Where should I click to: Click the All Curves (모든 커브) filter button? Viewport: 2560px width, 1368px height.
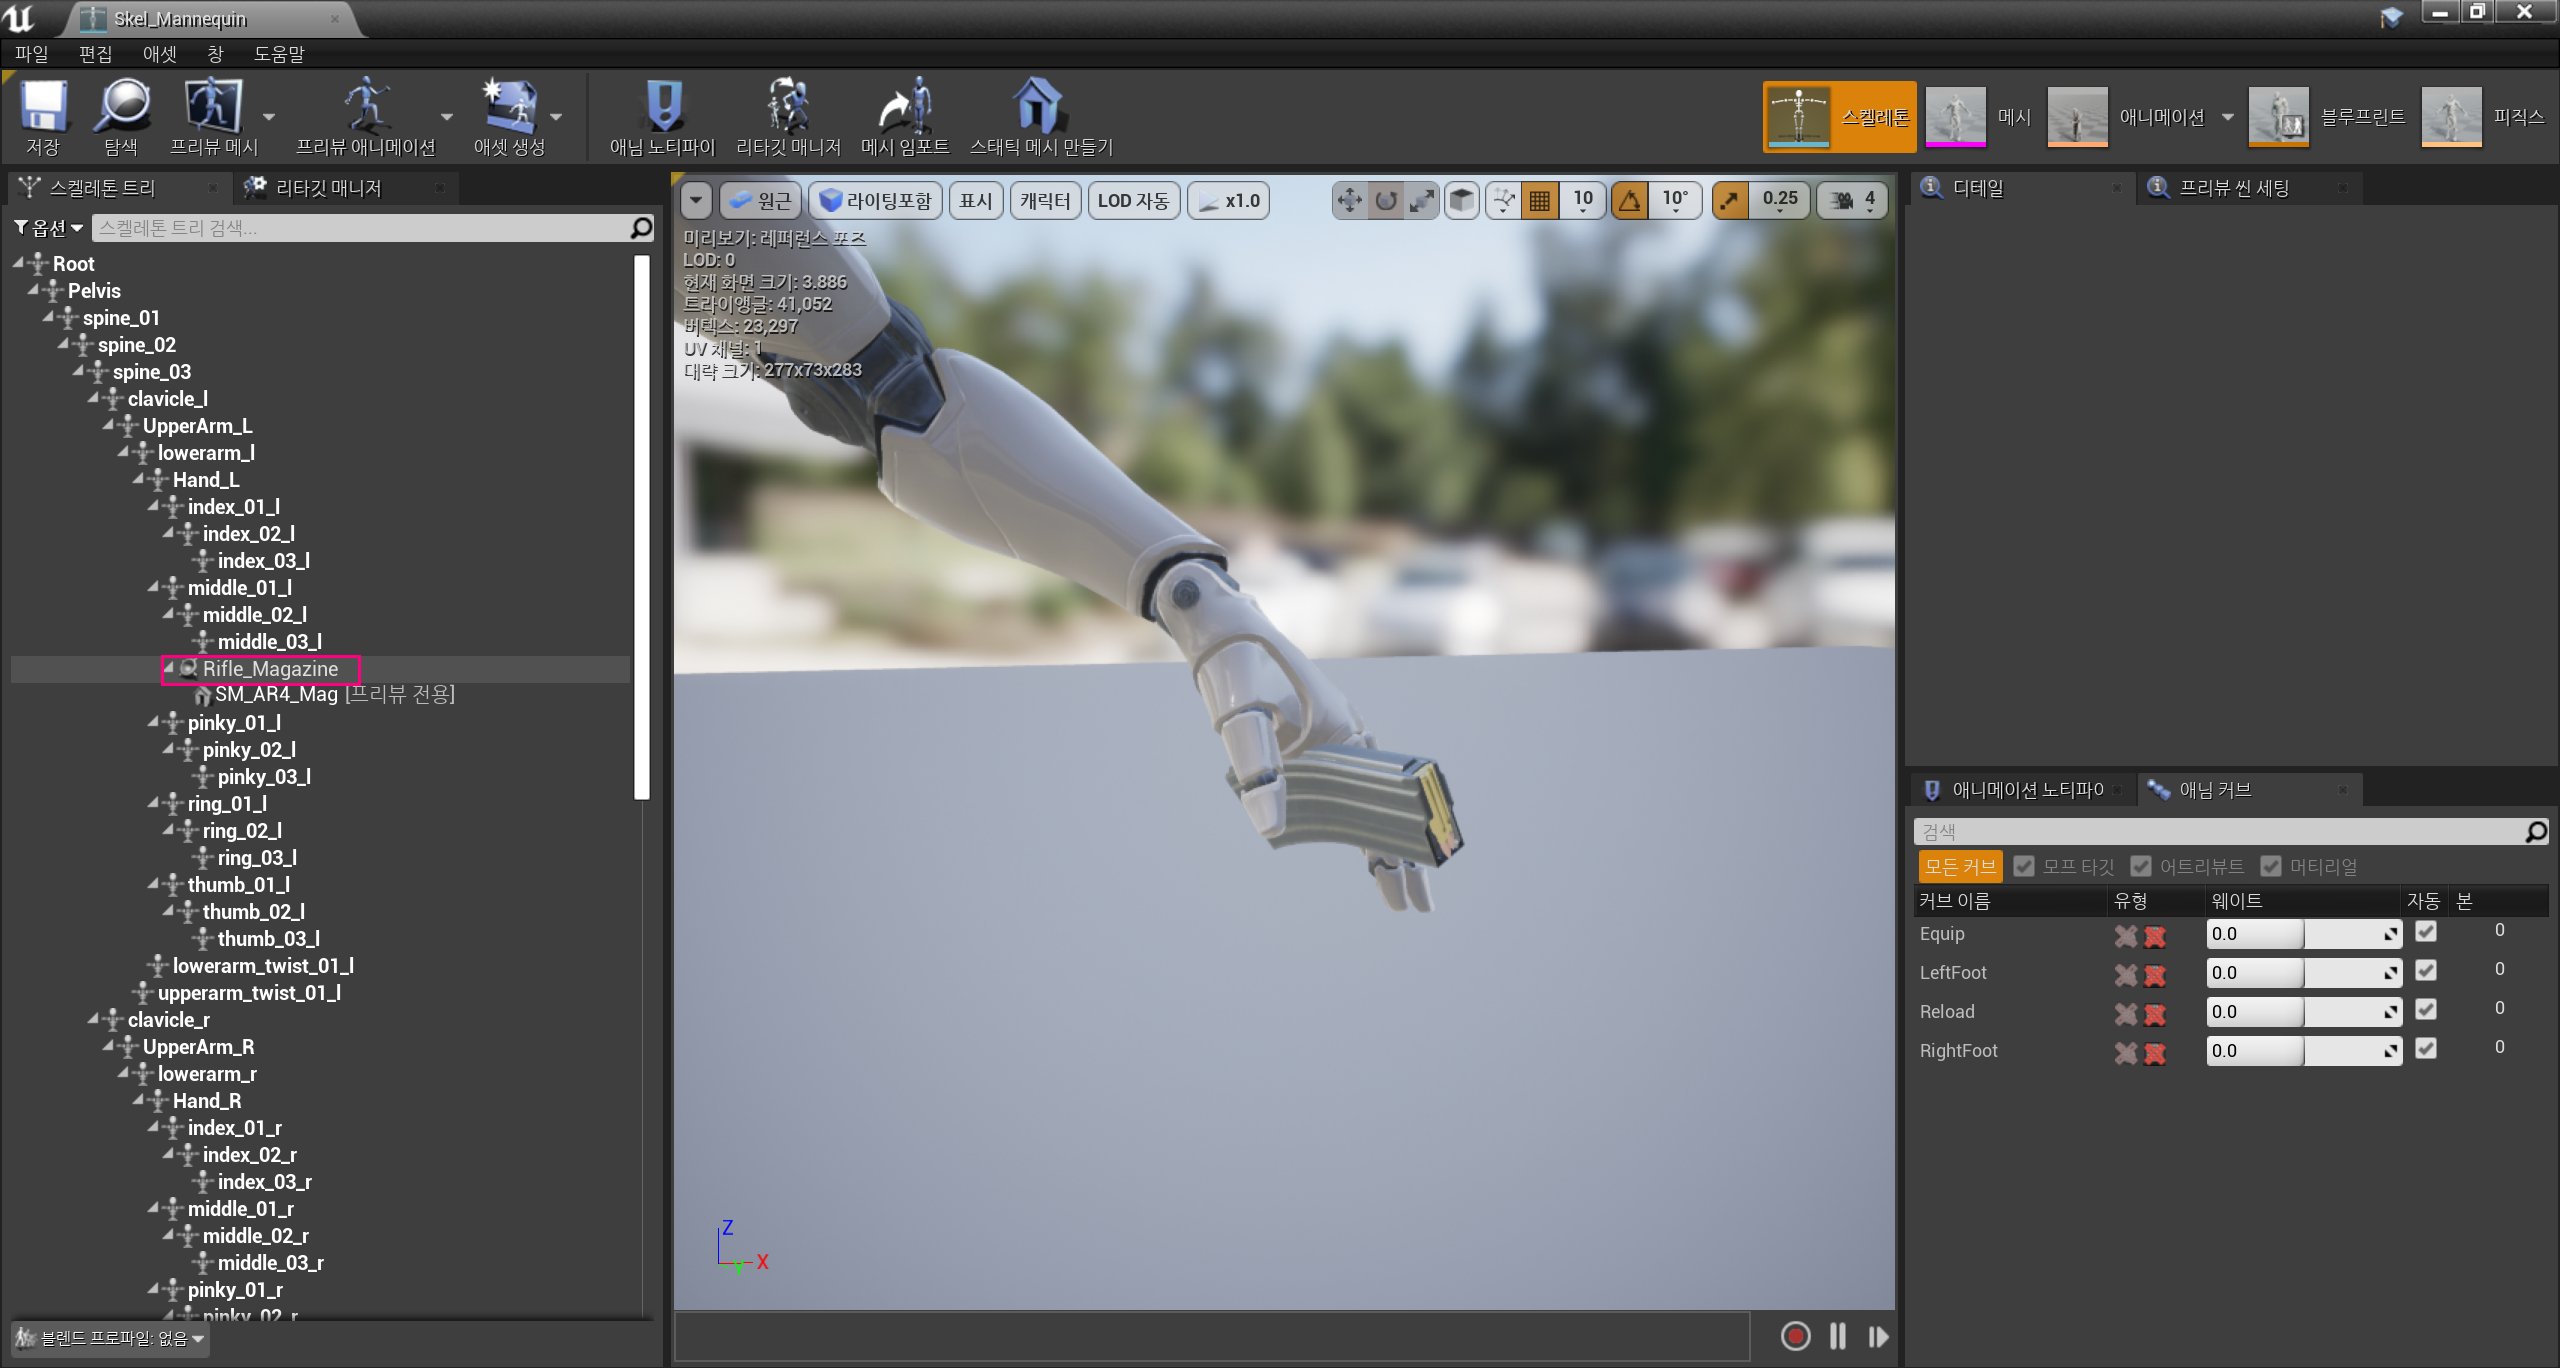[x=1959, y=866]
